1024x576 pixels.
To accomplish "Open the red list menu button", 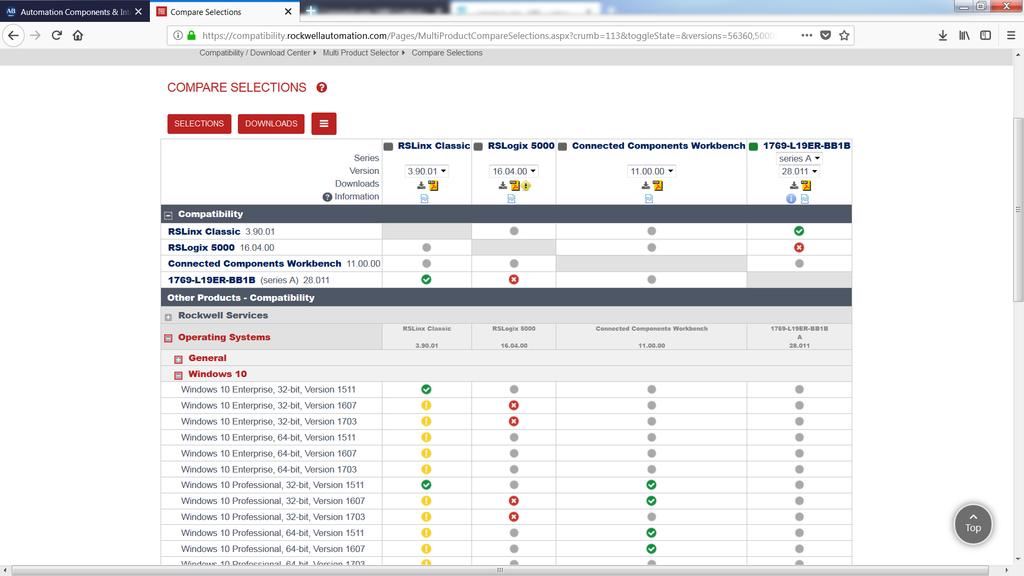I will pyautogui.click(x=324, y=123).
